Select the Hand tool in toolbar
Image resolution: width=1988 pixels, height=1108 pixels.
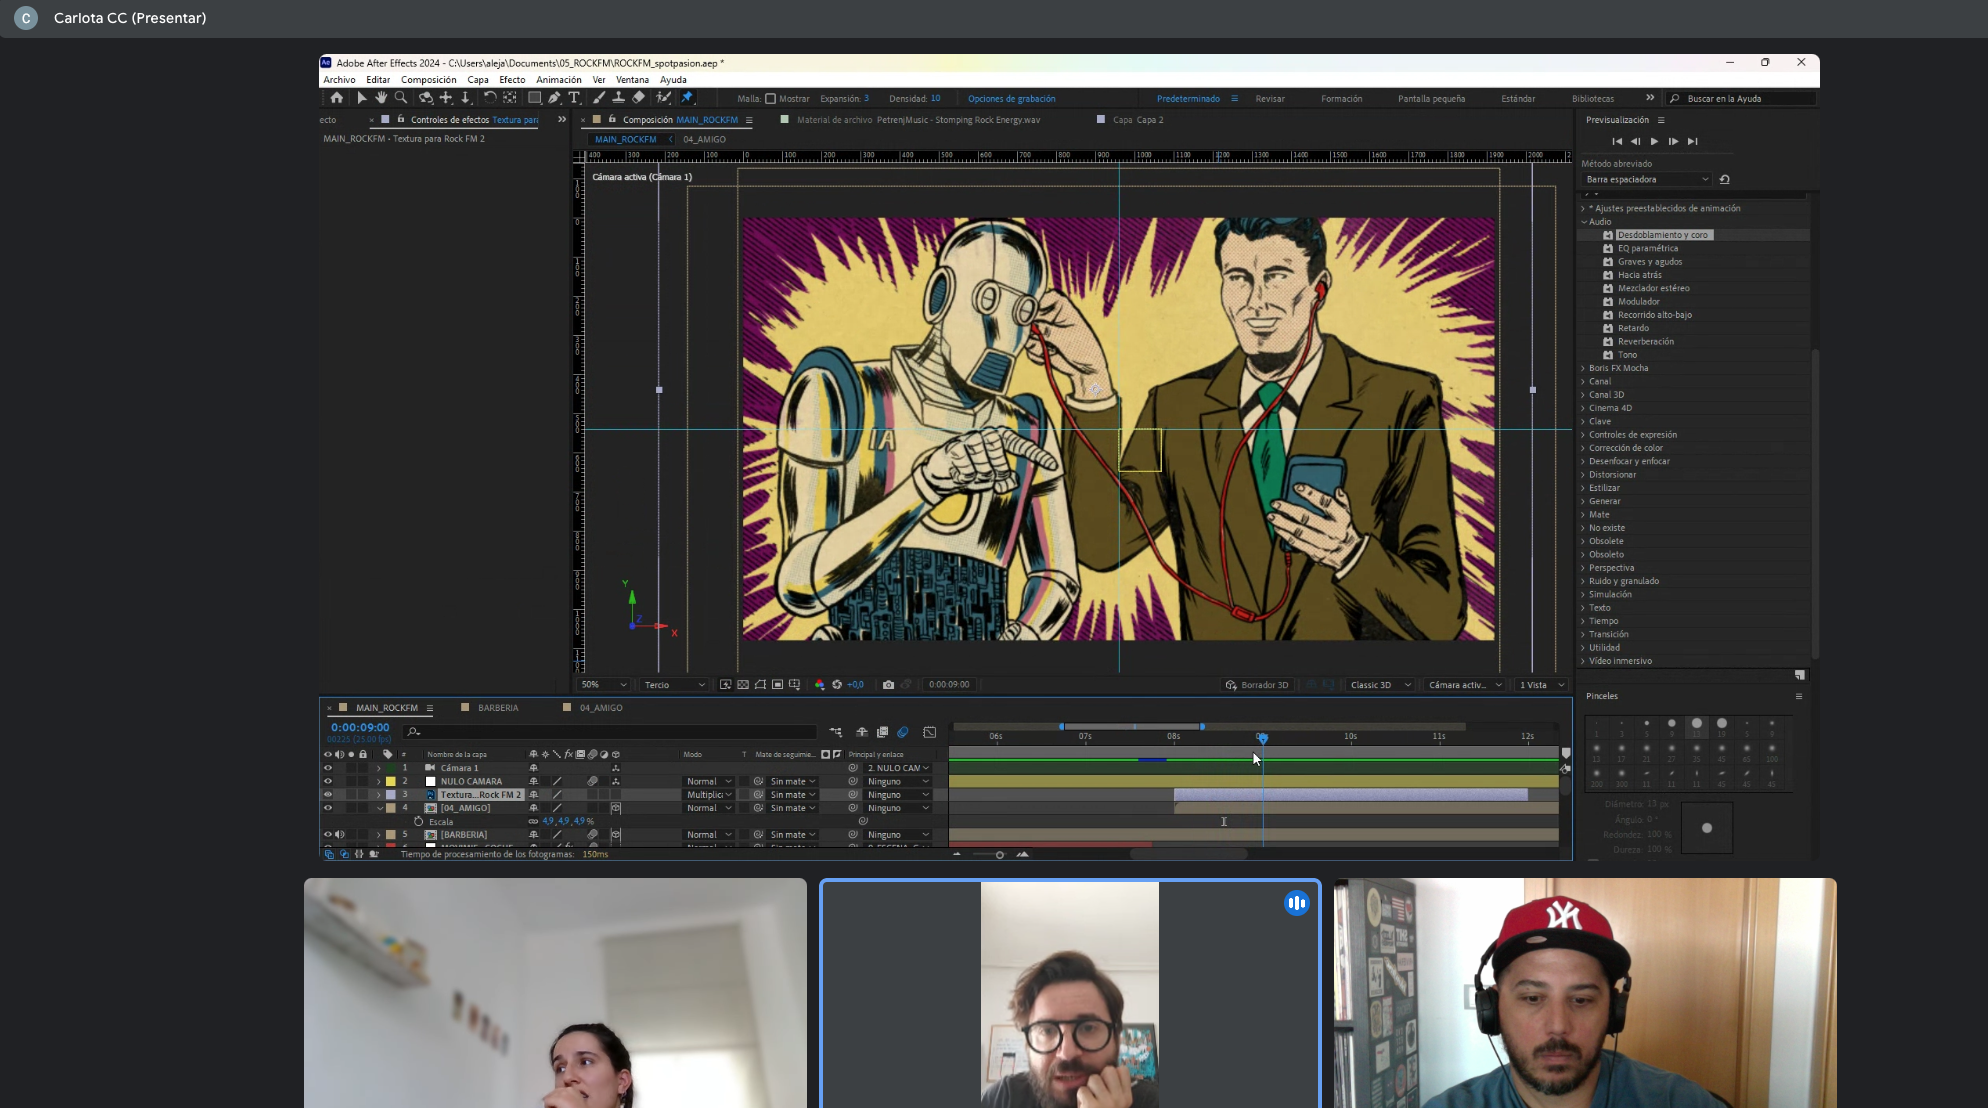click(381, 98)
